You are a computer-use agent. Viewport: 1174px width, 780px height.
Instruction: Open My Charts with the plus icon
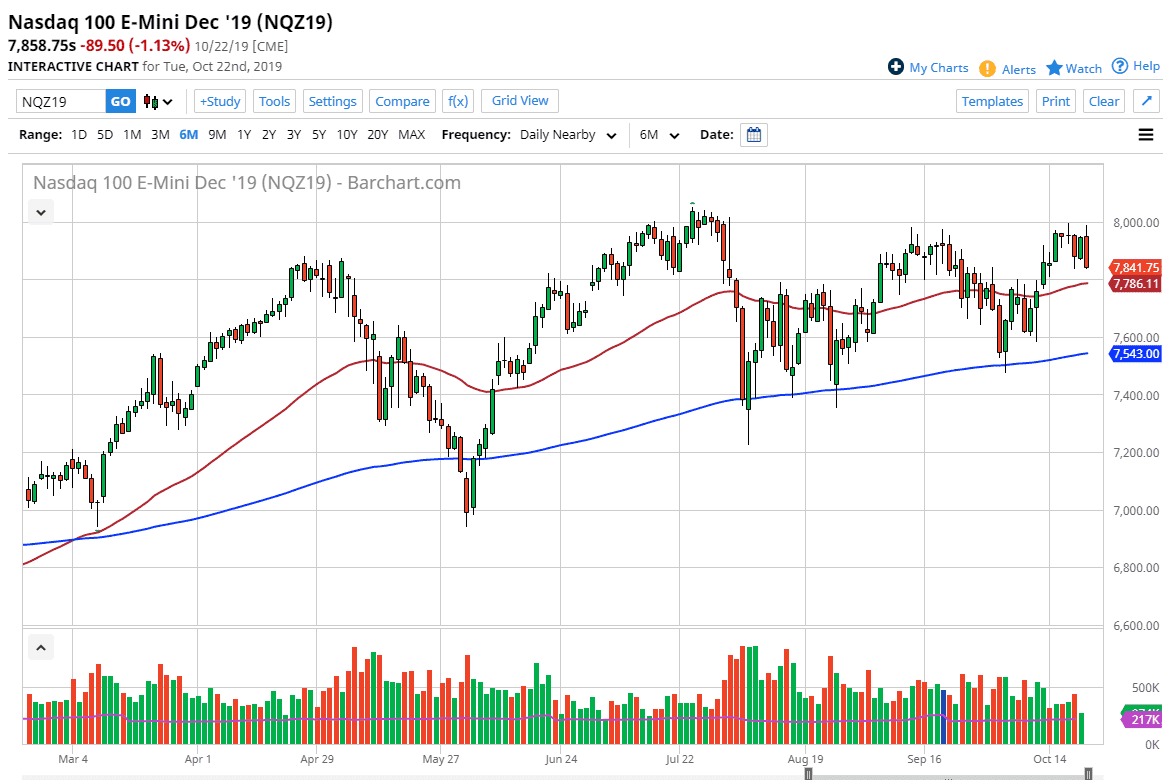click(x=898, y=67)
